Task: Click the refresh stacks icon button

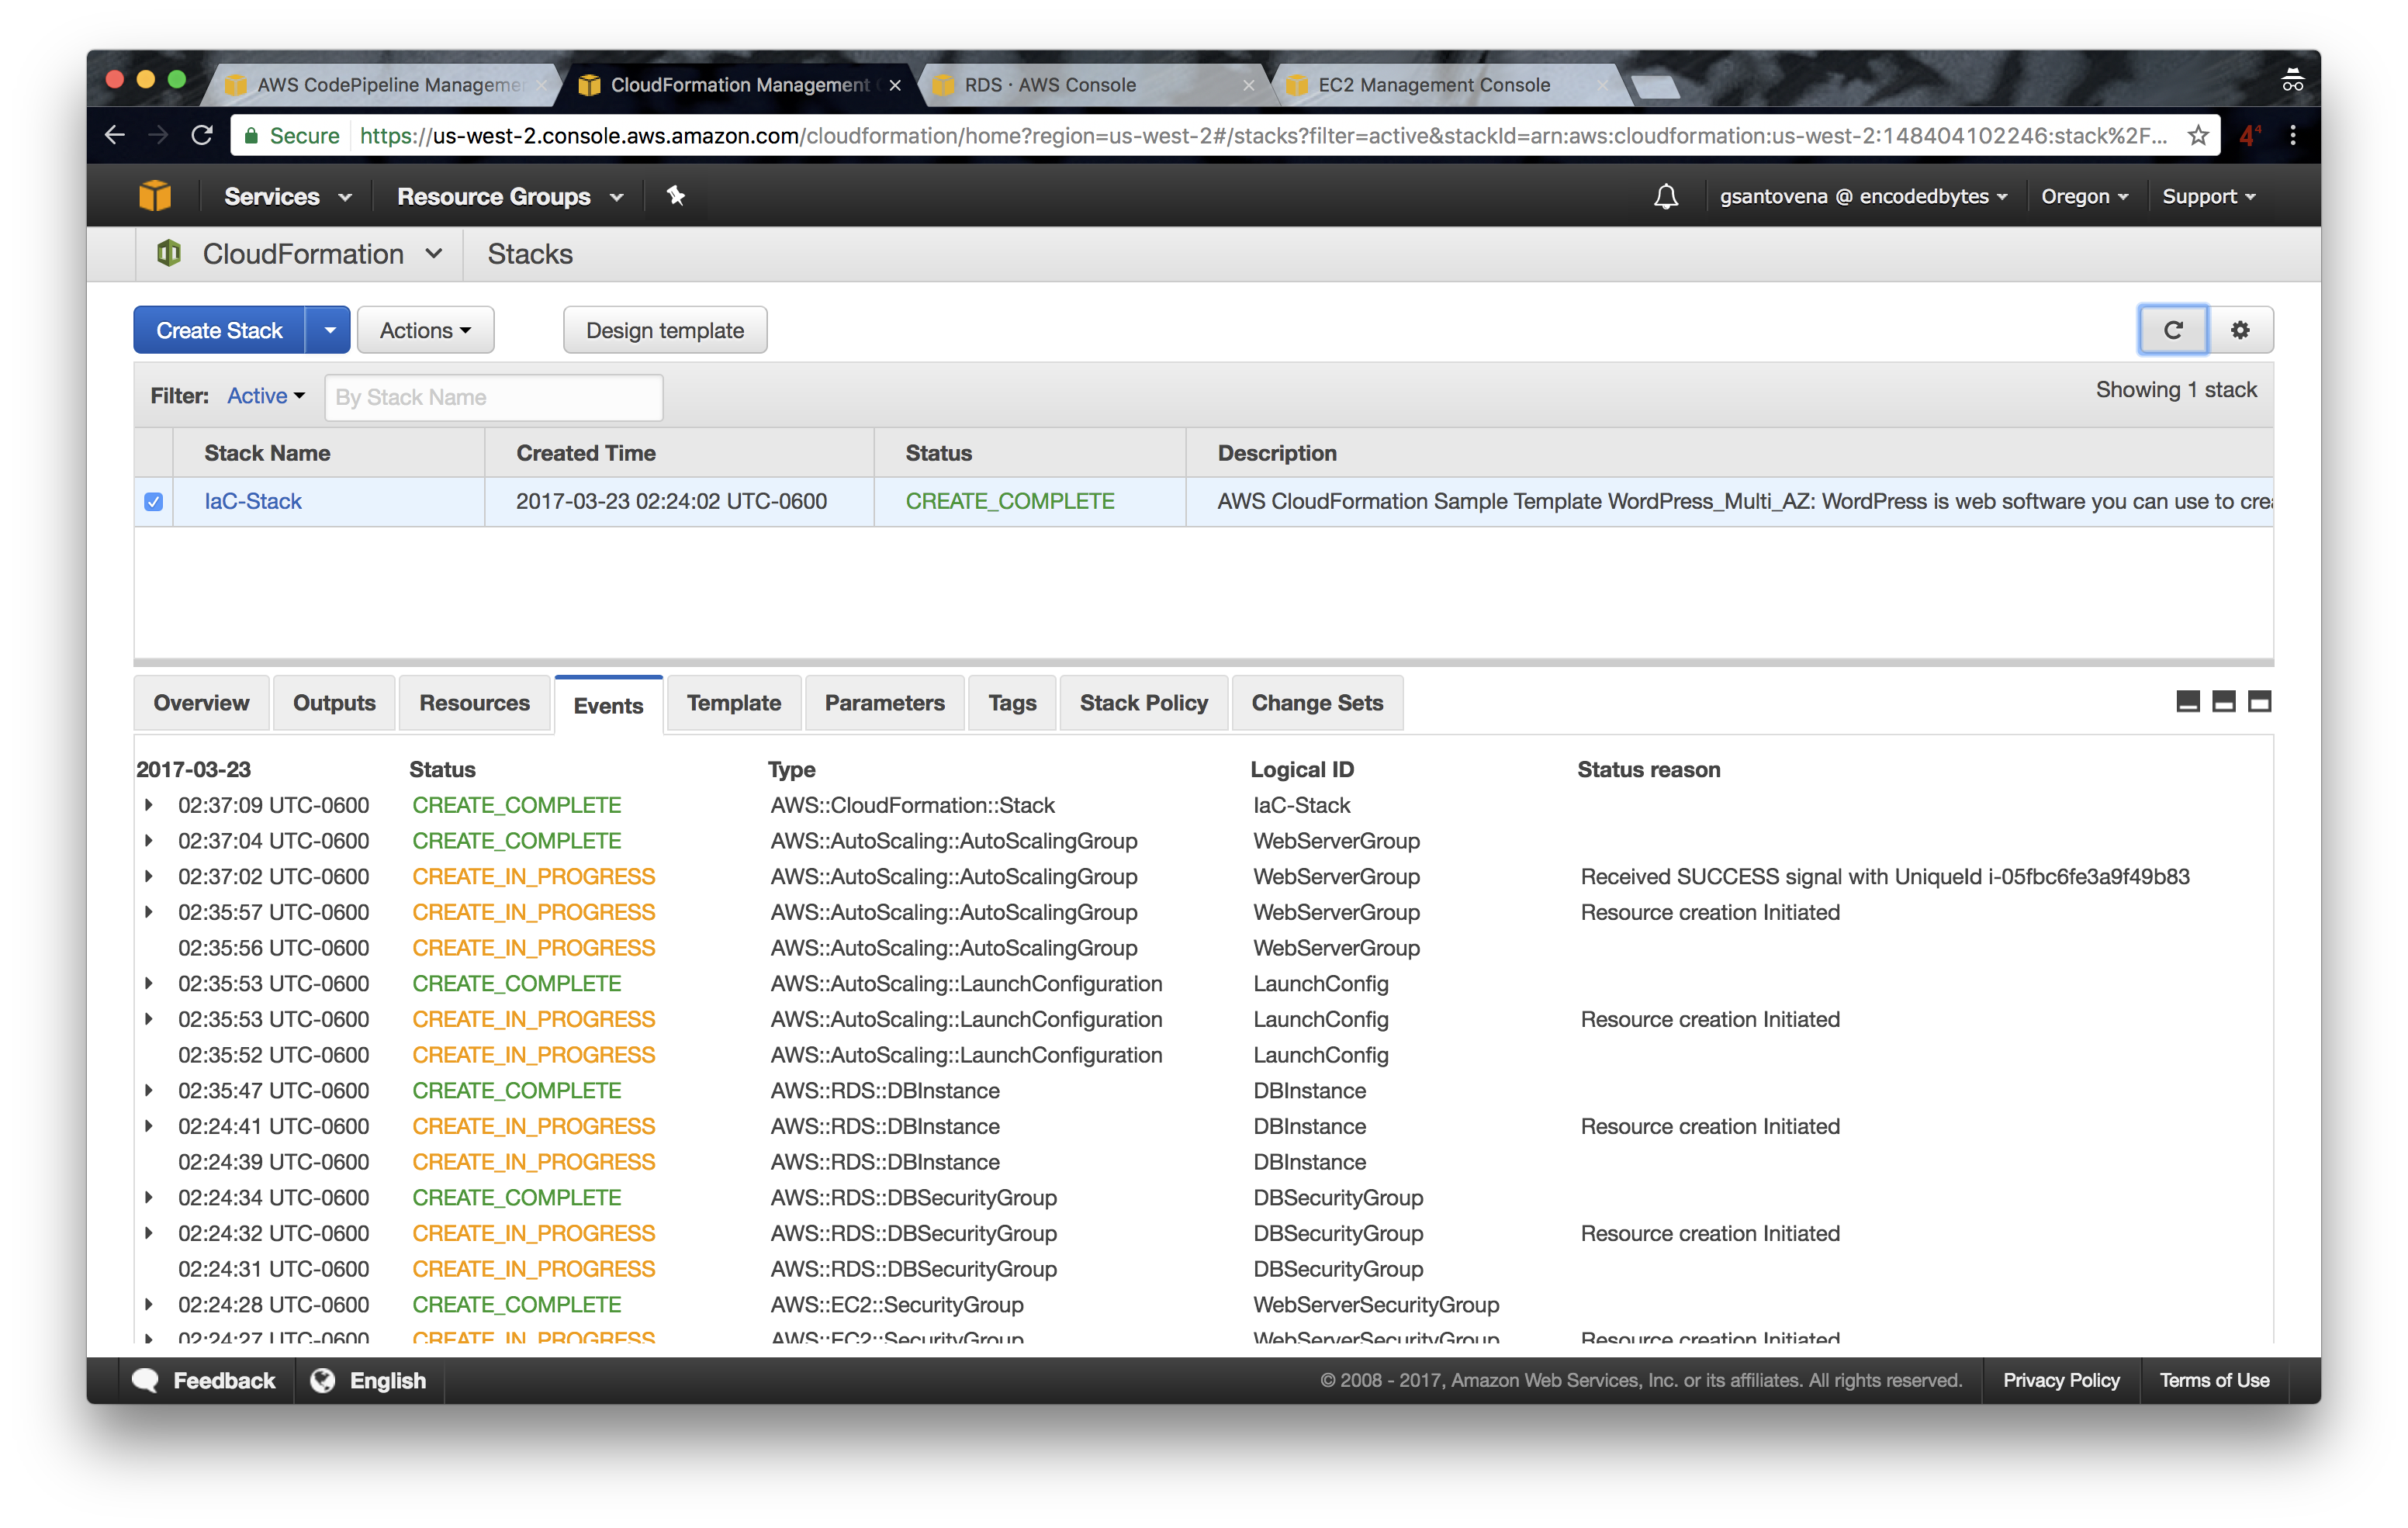Action: tap(2172, 330)
